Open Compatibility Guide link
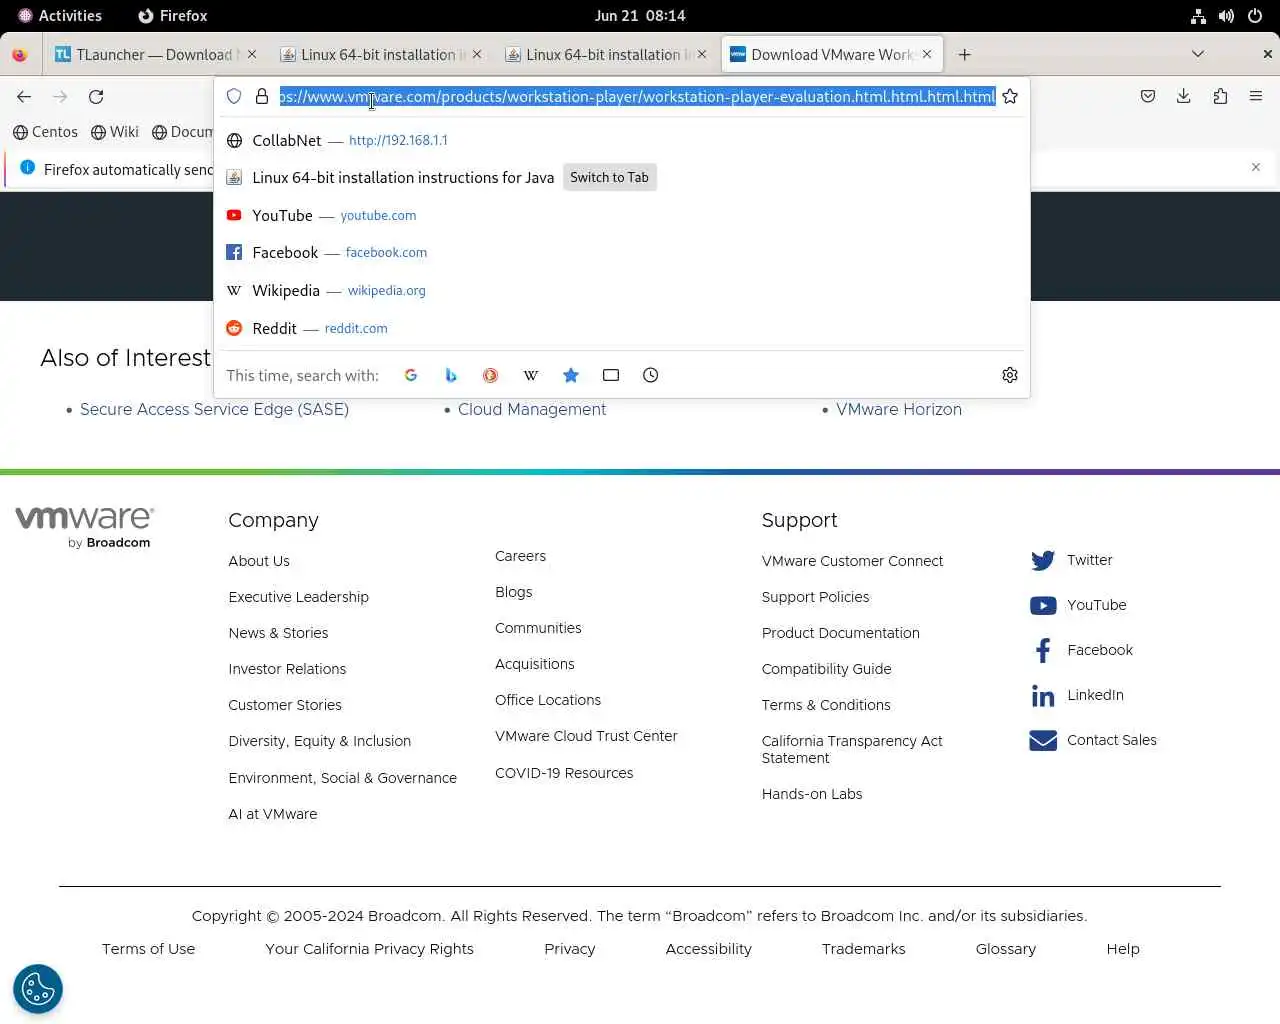This screenshot has width=1280, height=1024. click(x=826, y=669)
